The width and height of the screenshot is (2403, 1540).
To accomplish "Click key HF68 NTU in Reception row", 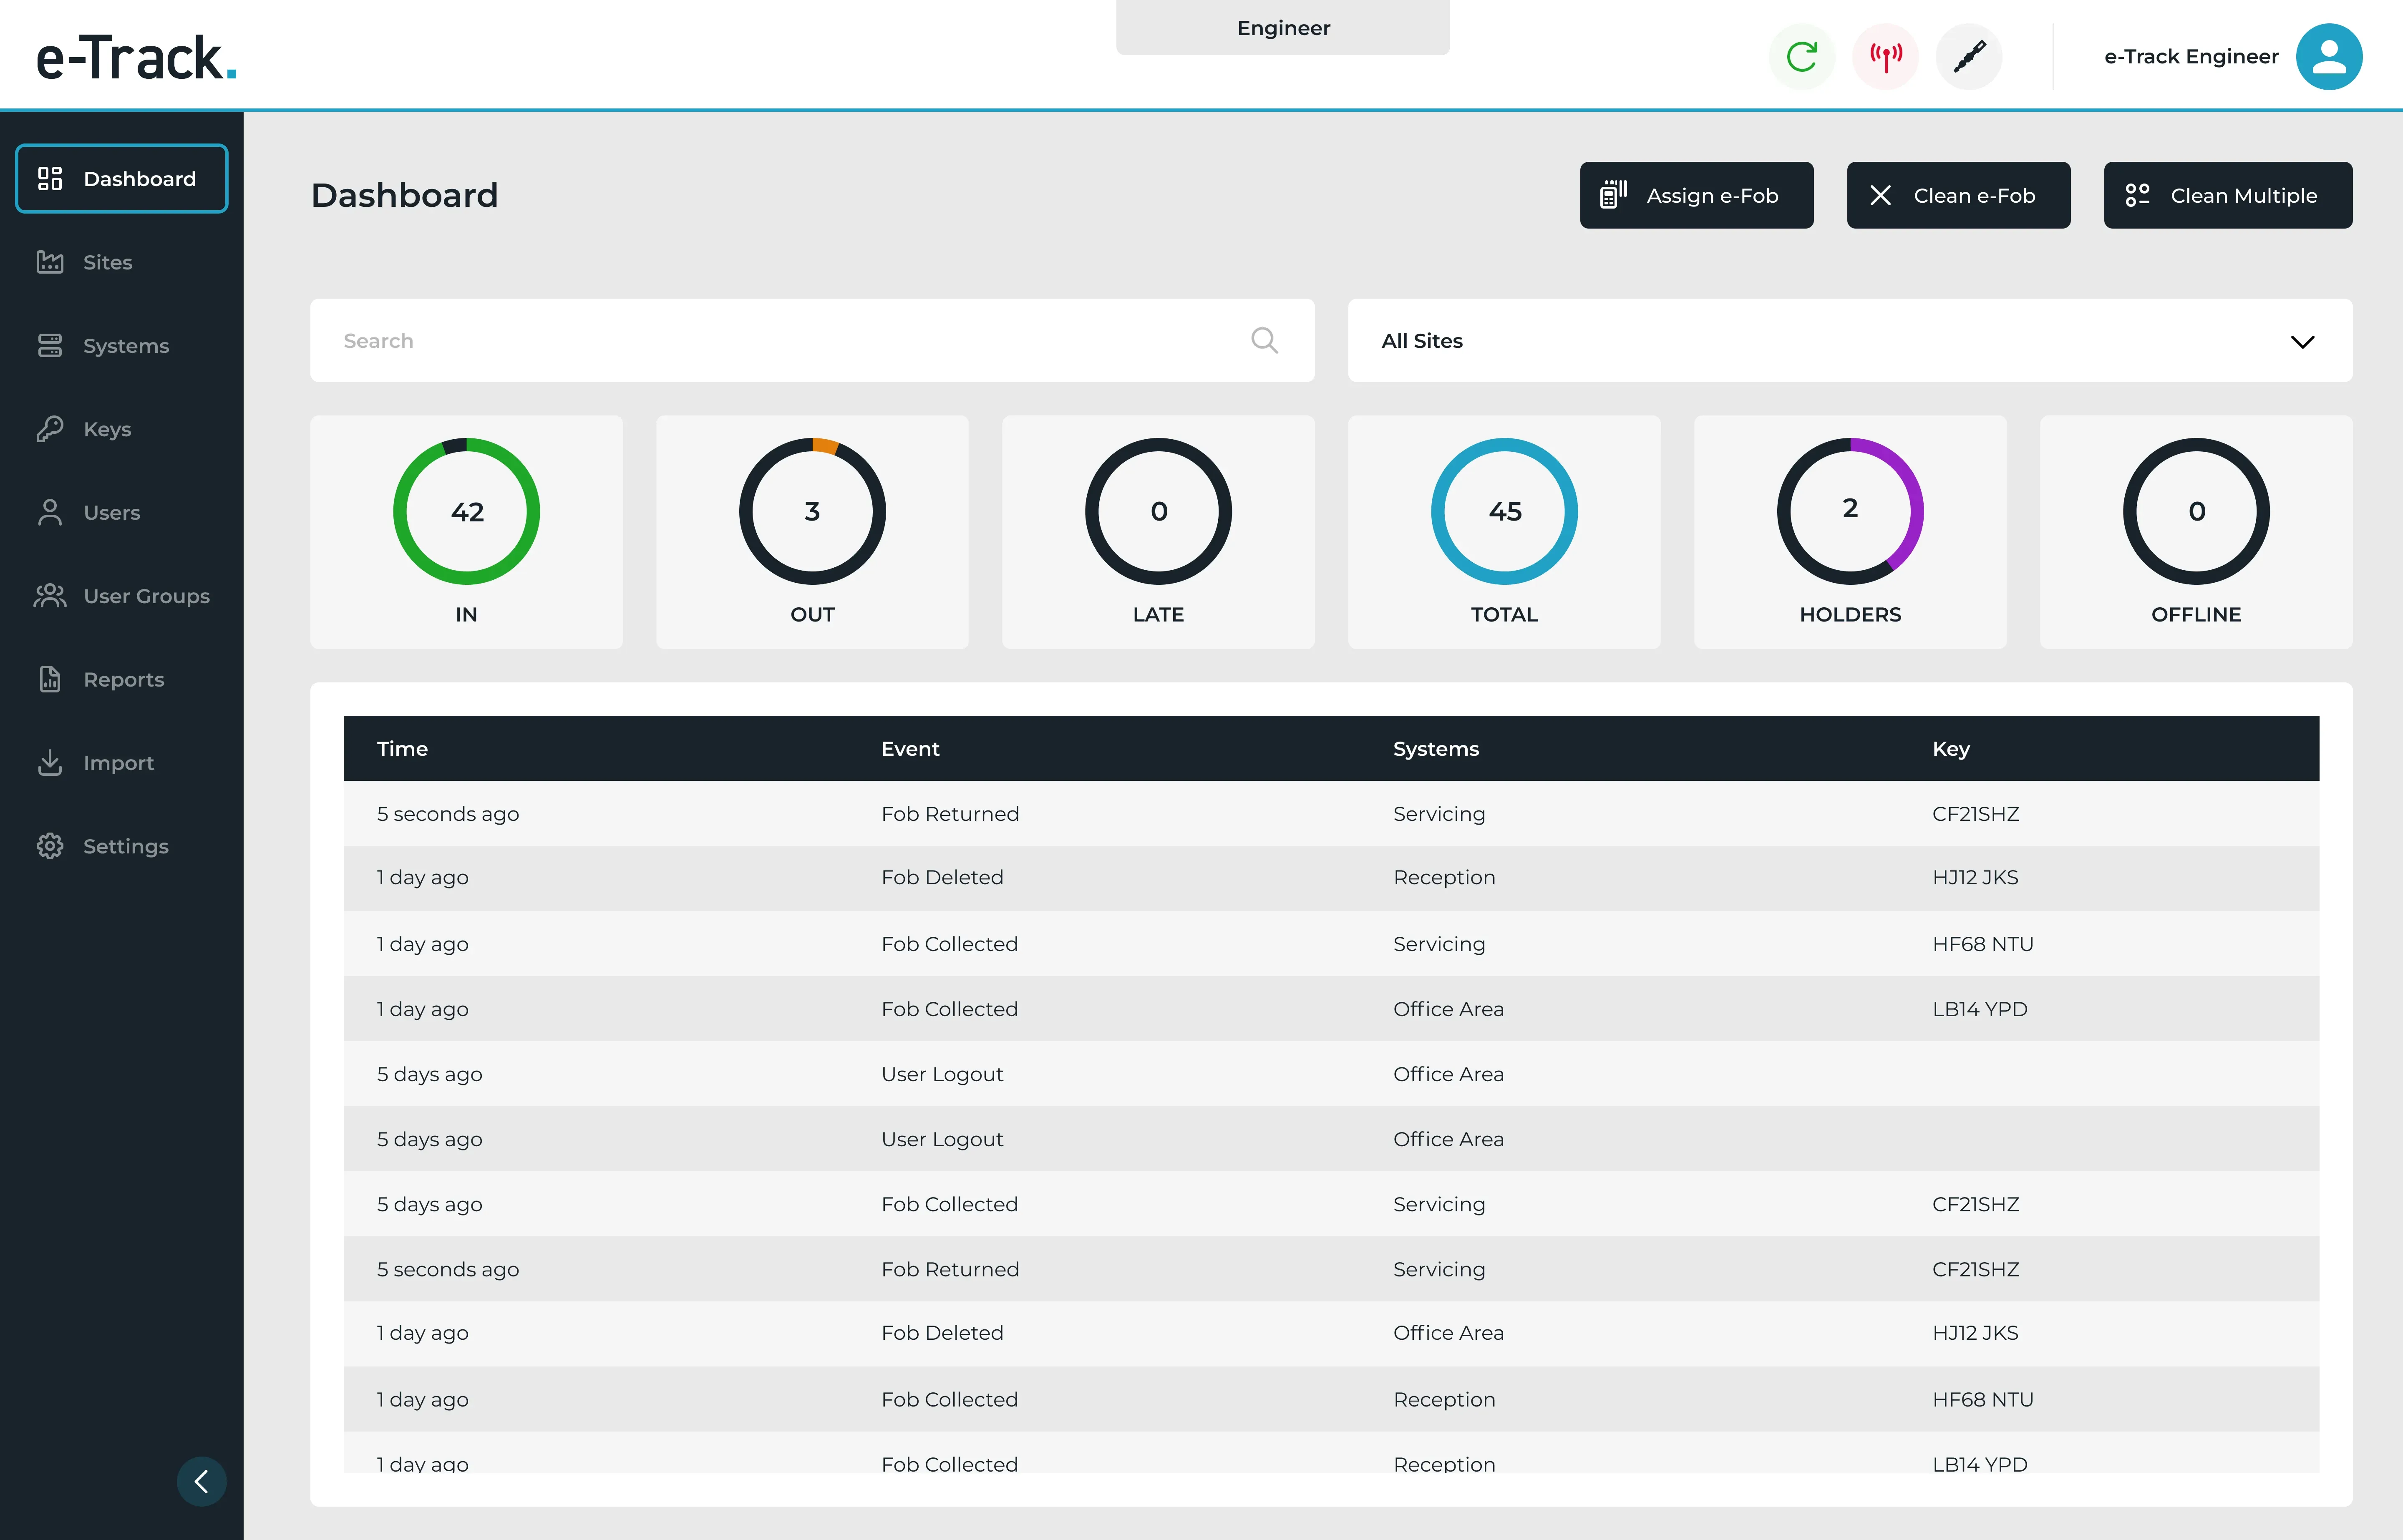I will 1983,1399.
